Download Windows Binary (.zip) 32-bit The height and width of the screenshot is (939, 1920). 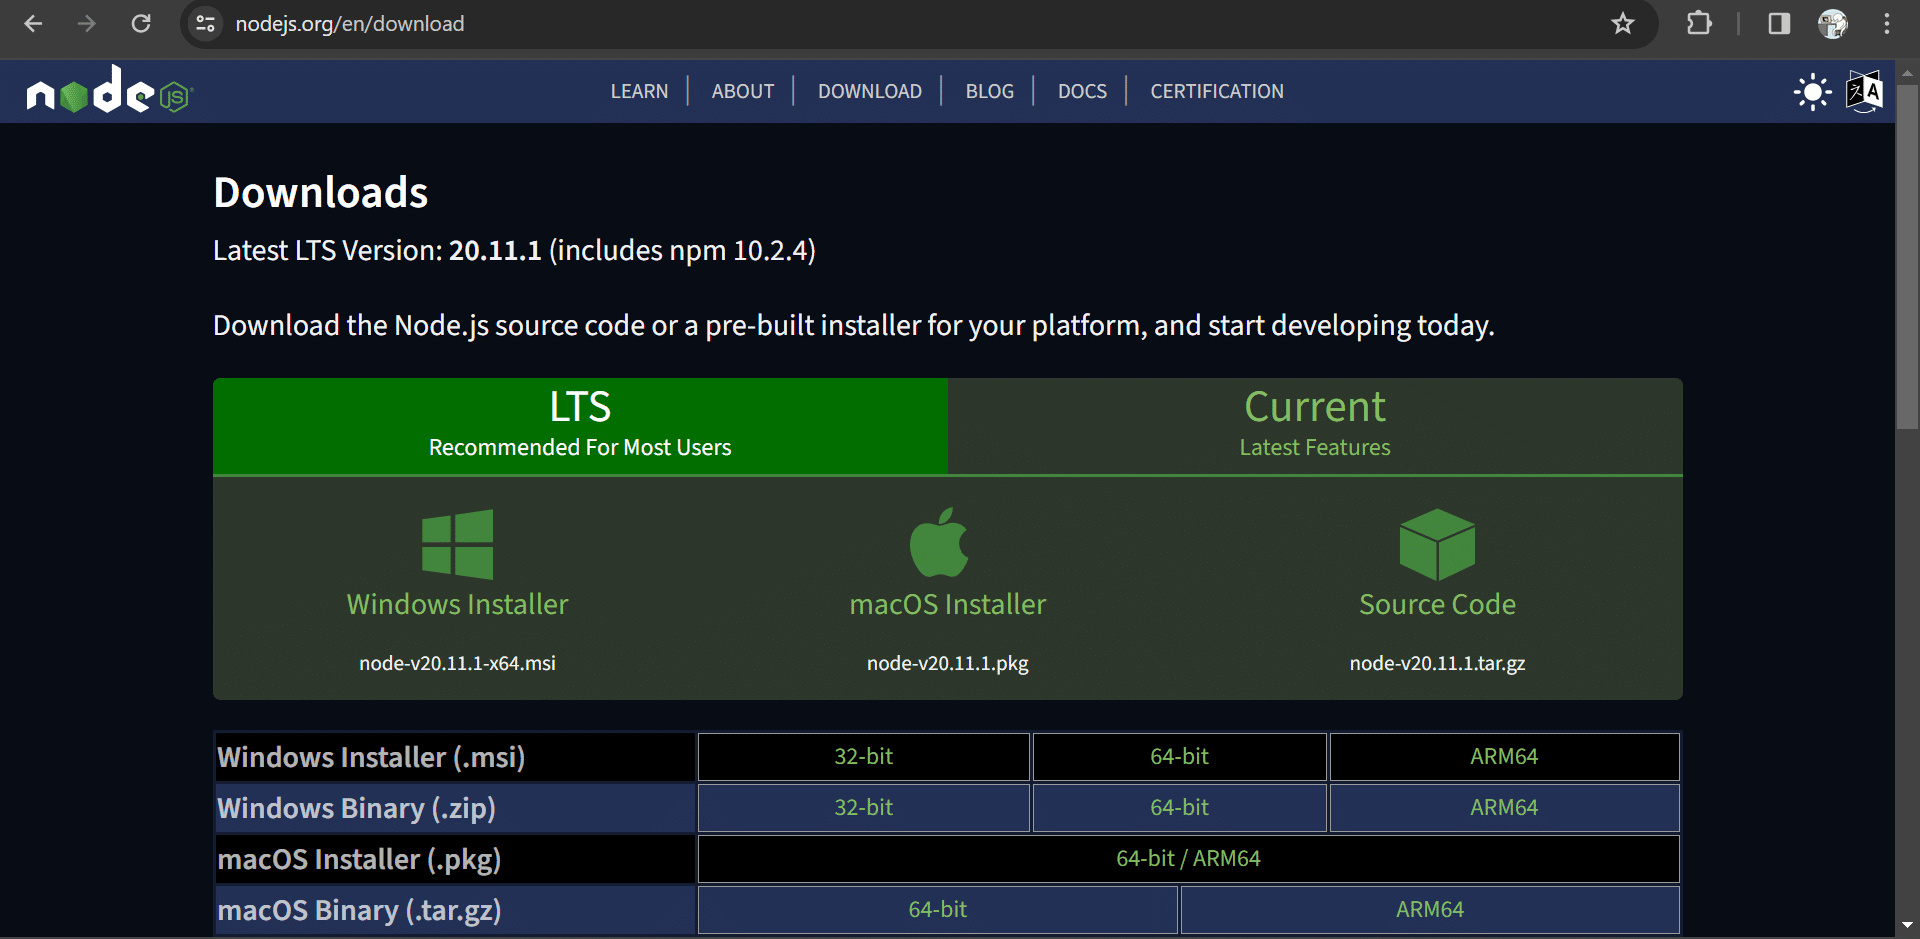click(x=864, y=808)
